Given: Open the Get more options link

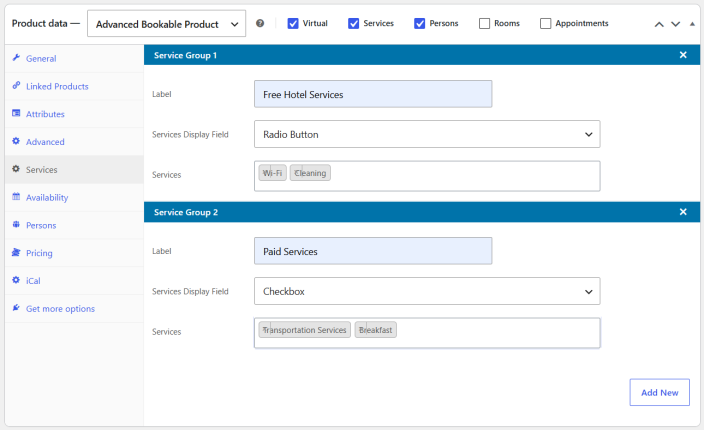Looking at the screenshot, I should pos(74,309).
